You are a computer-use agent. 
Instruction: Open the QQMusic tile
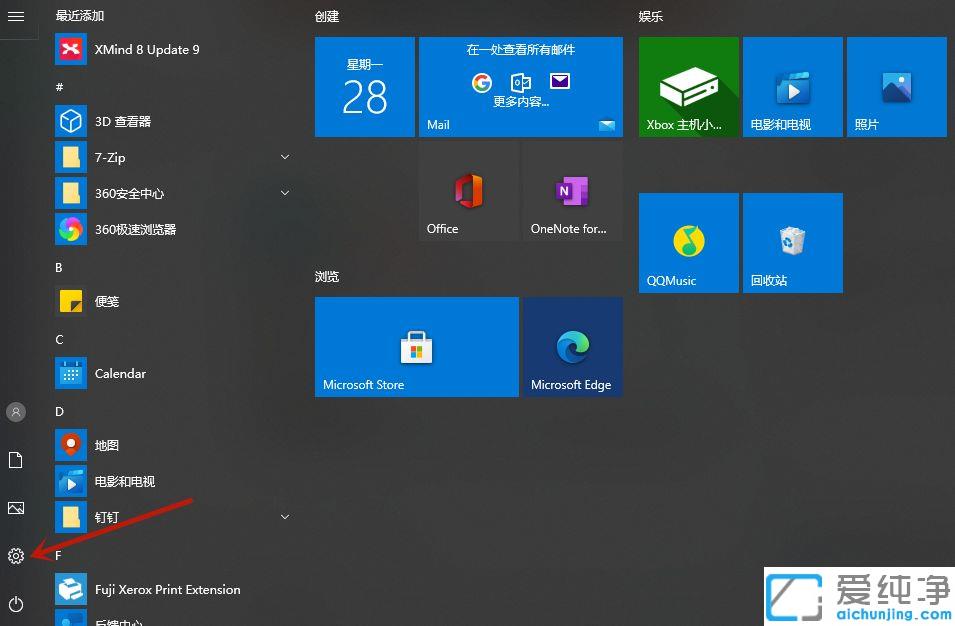687,242
